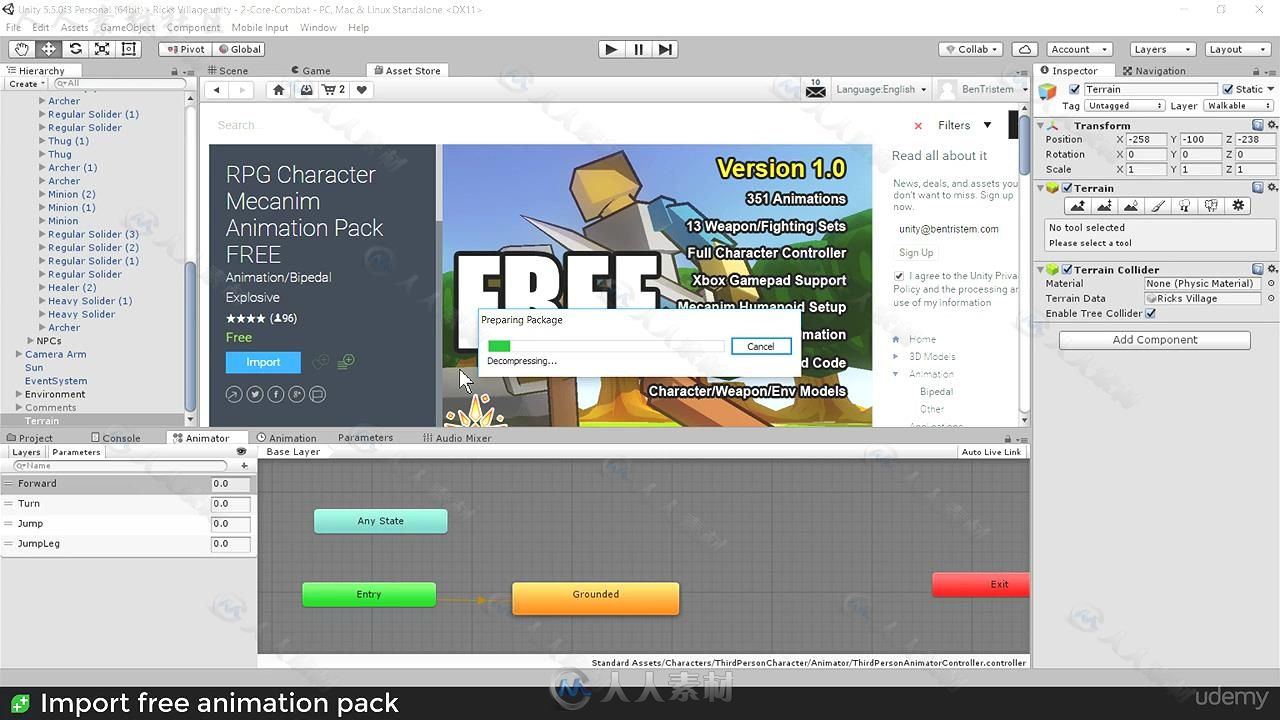This screenshot has width=1280, height=720.
Task: Select the Rotate tool in toolbar
Action: click(75, 49)
